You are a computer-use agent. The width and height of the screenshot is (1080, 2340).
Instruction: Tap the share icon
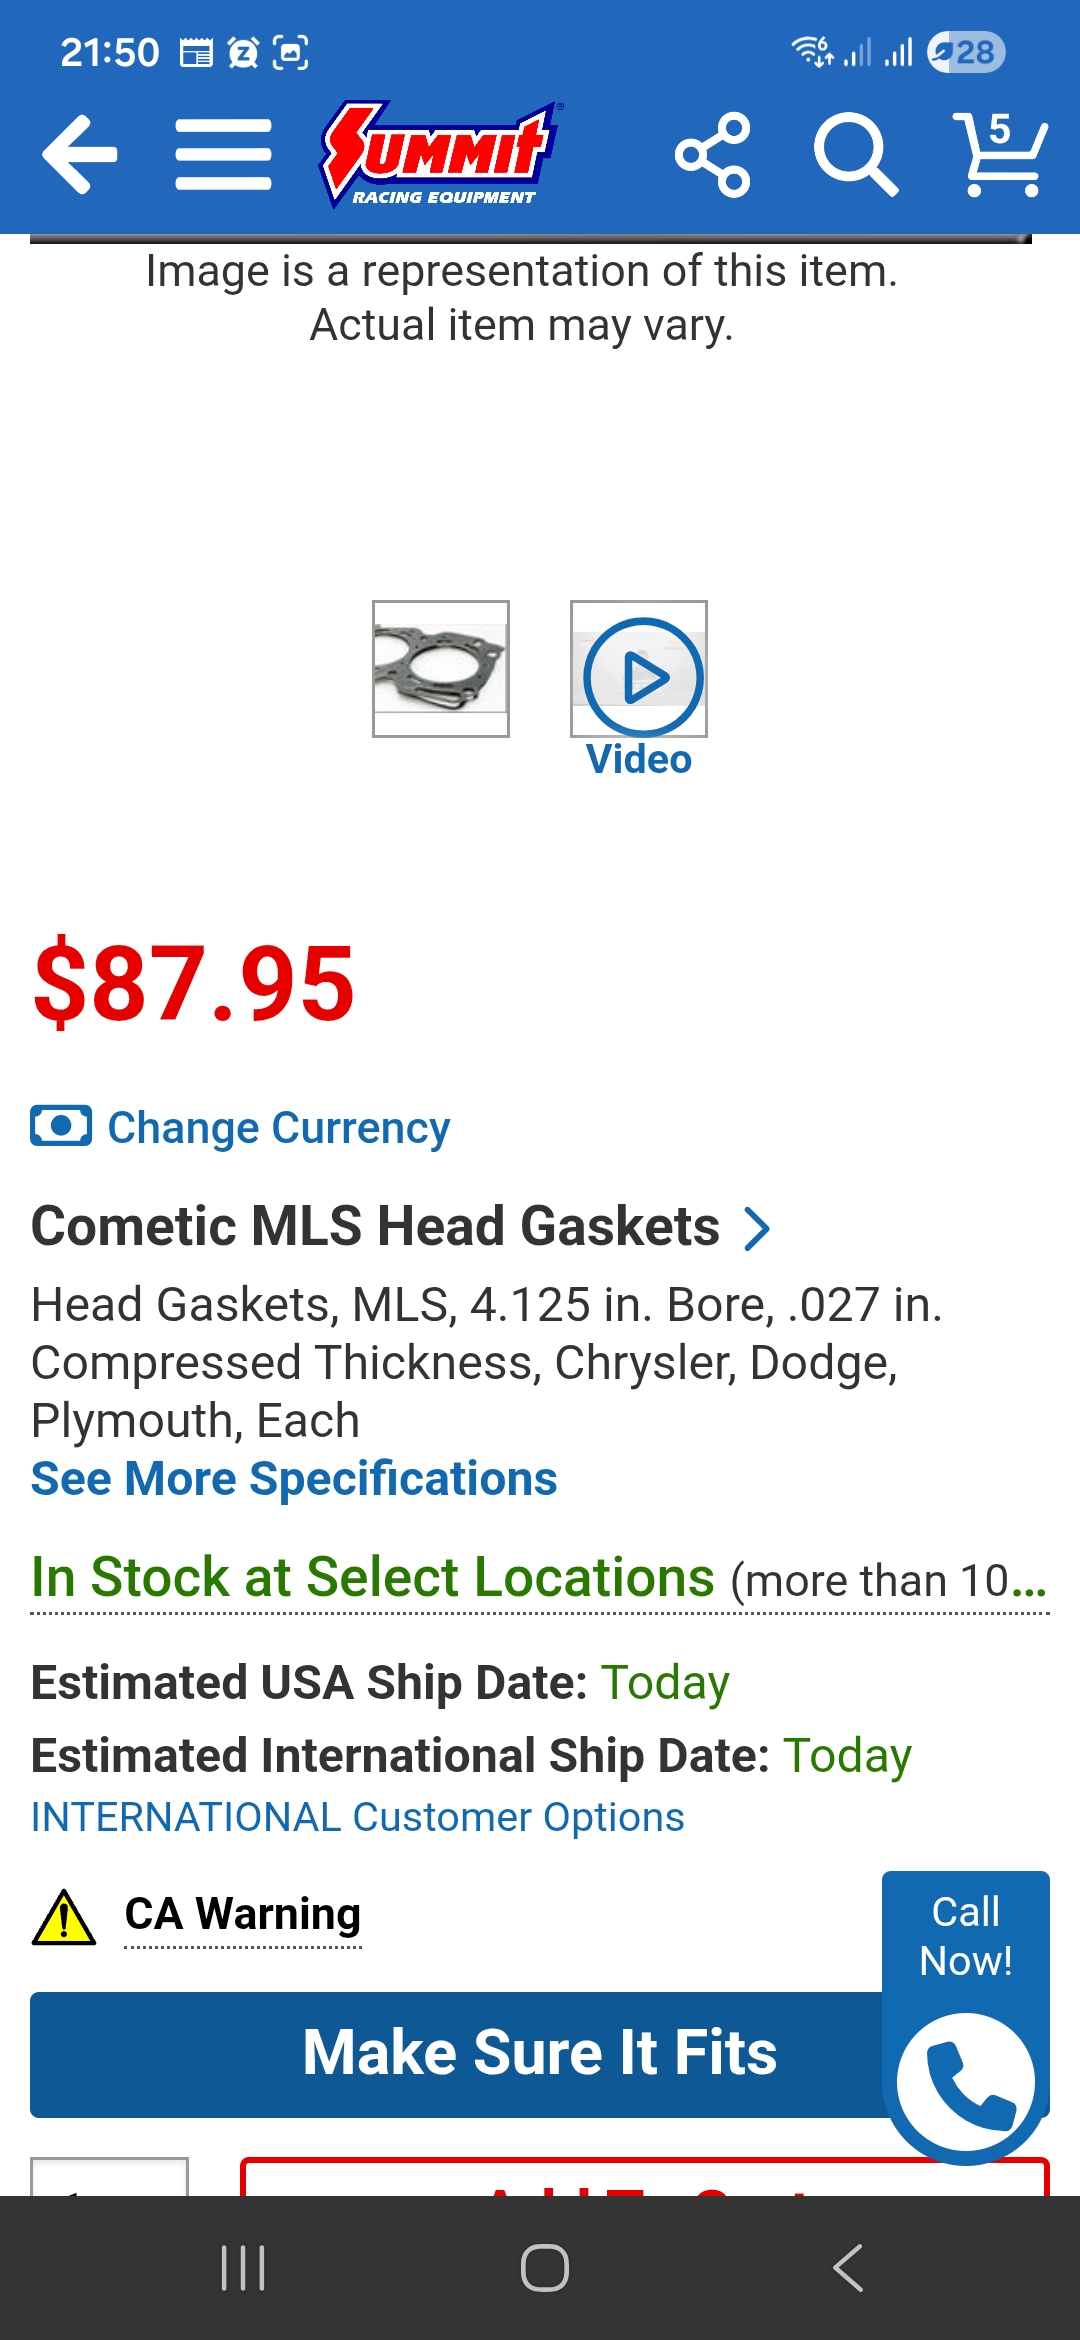[x=713, y=154]
